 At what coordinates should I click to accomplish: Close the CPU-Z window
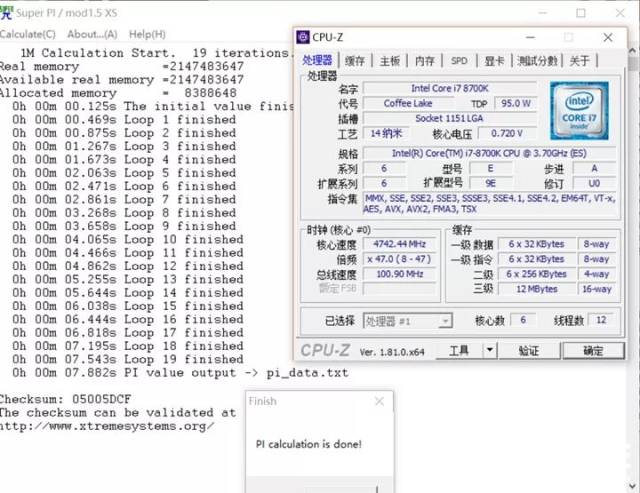tap(608, 38)
